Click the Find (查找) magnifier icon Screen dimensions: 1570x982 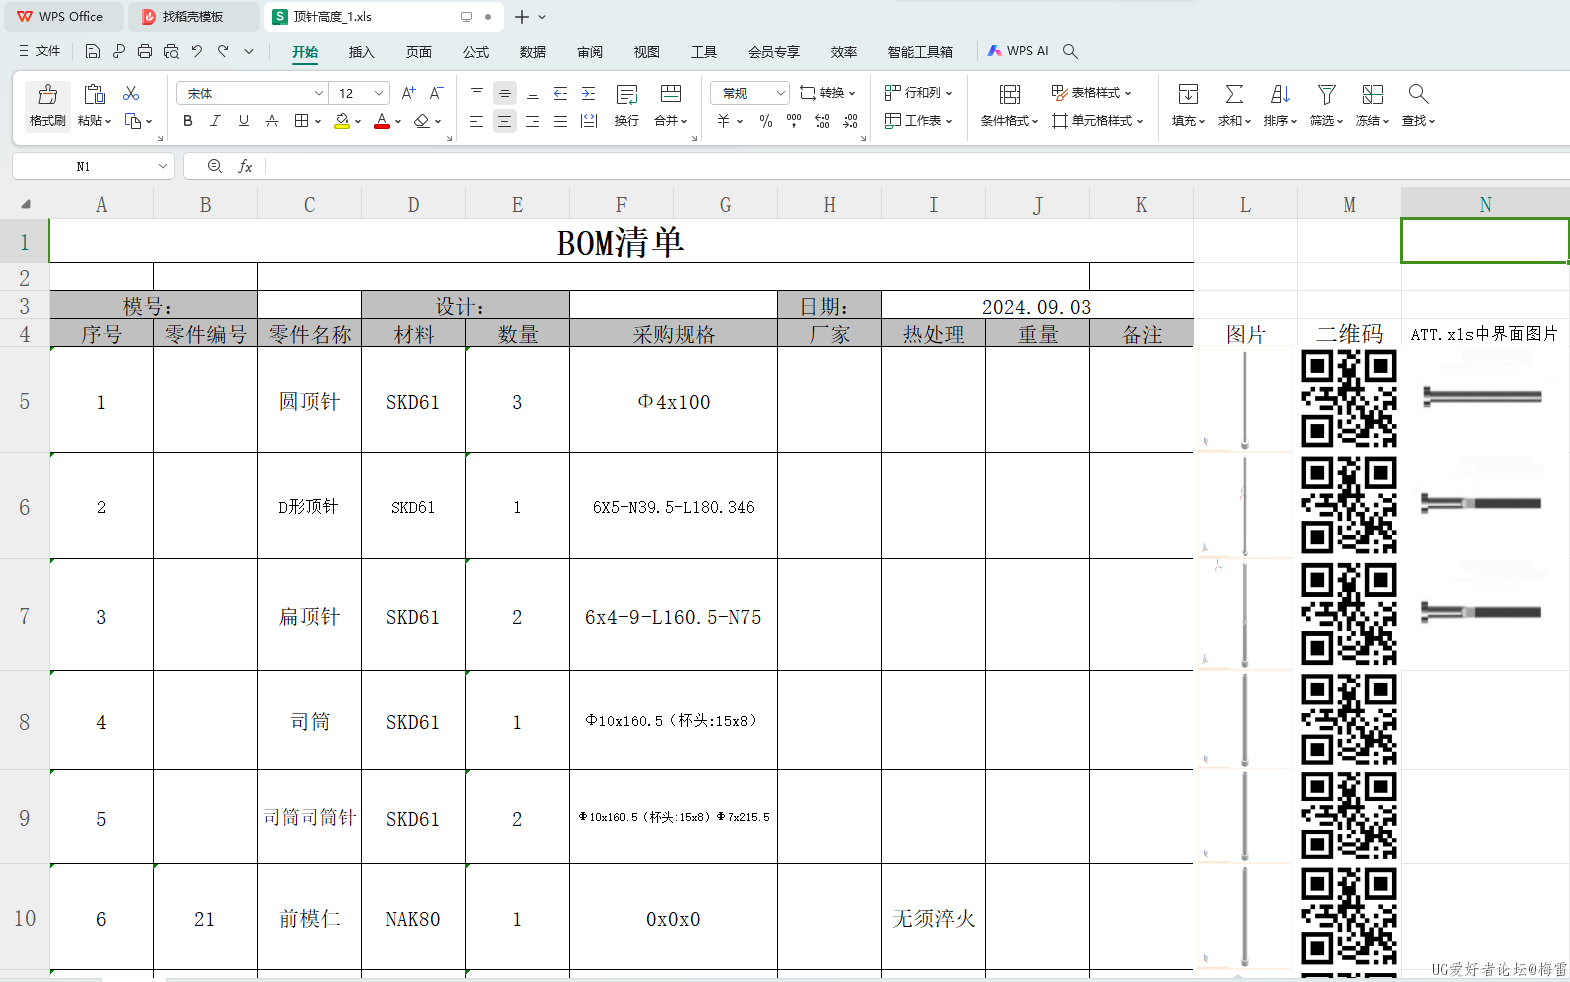coord(1418,94)
